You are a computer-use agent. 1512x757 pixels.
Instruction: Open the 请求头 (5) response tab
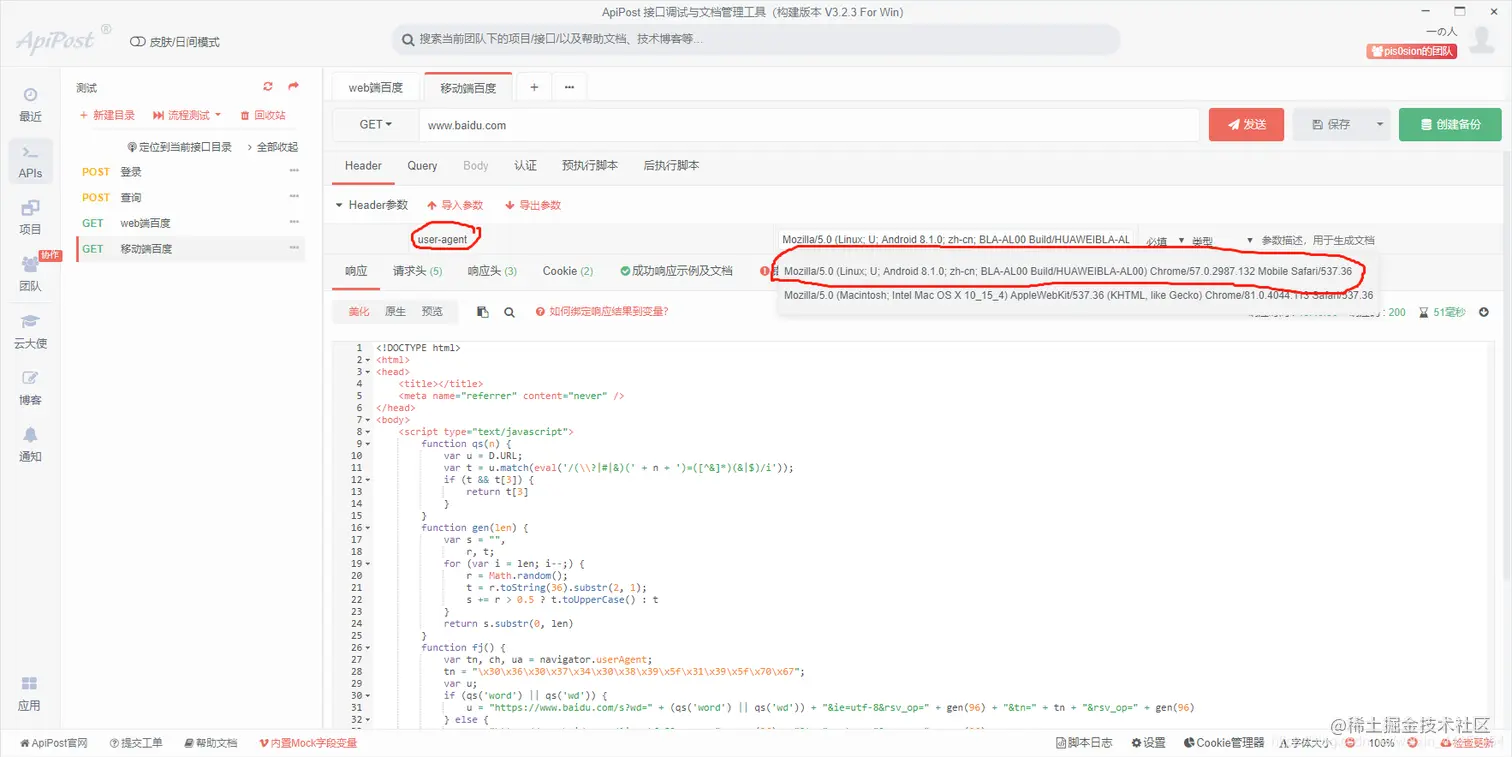coord(418,271)
